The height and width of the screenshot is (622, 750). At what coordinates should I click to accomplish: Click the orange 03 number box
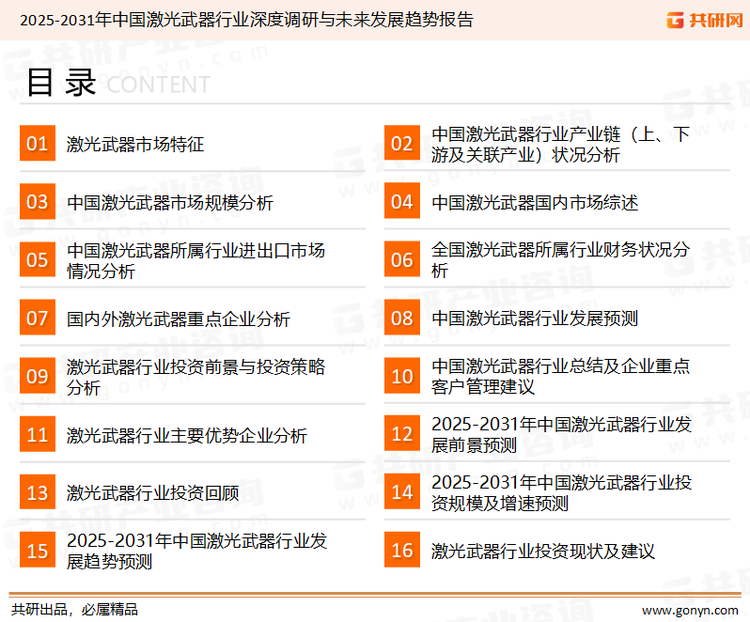tap(37, 201)
